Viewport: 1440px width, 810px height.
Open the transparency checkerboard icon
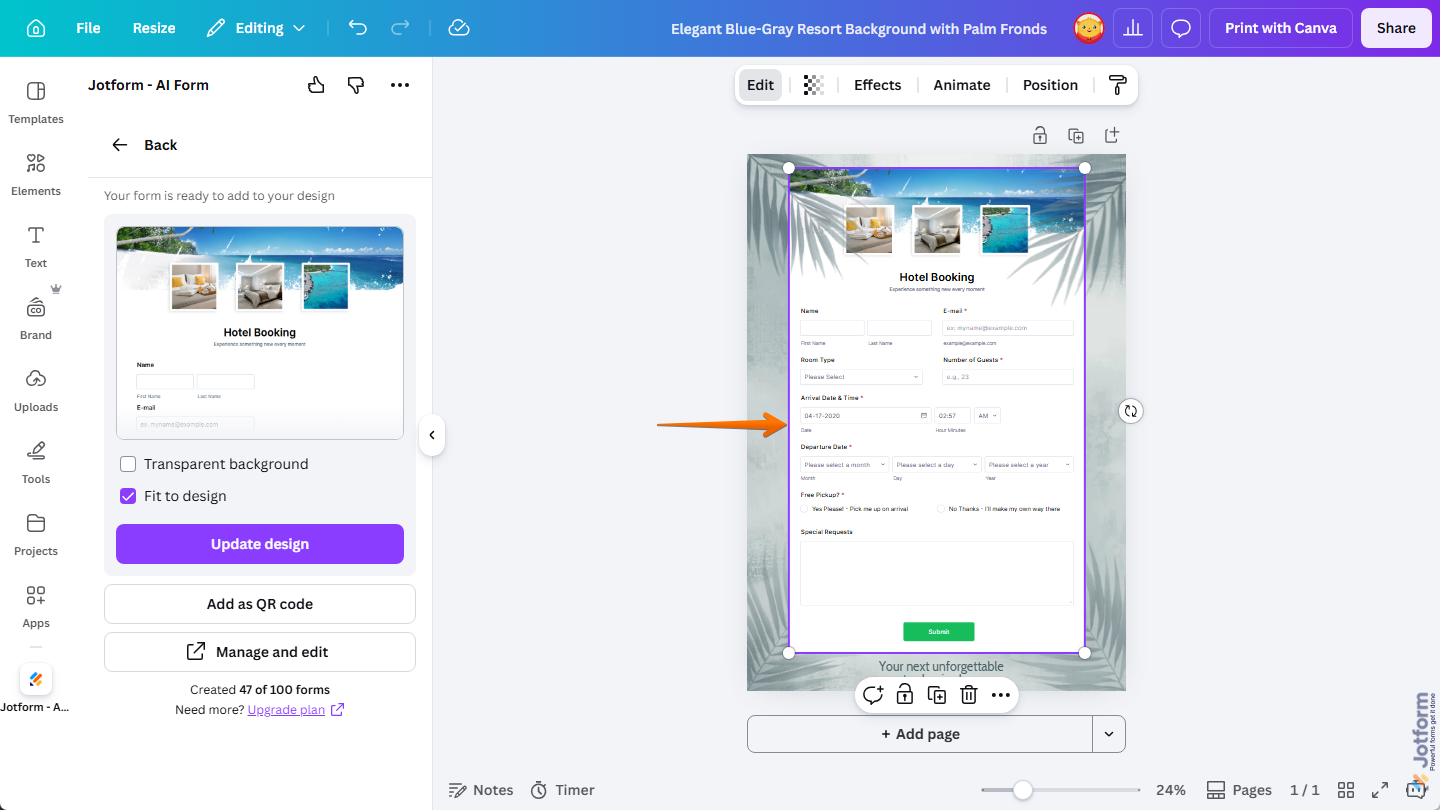814,85
